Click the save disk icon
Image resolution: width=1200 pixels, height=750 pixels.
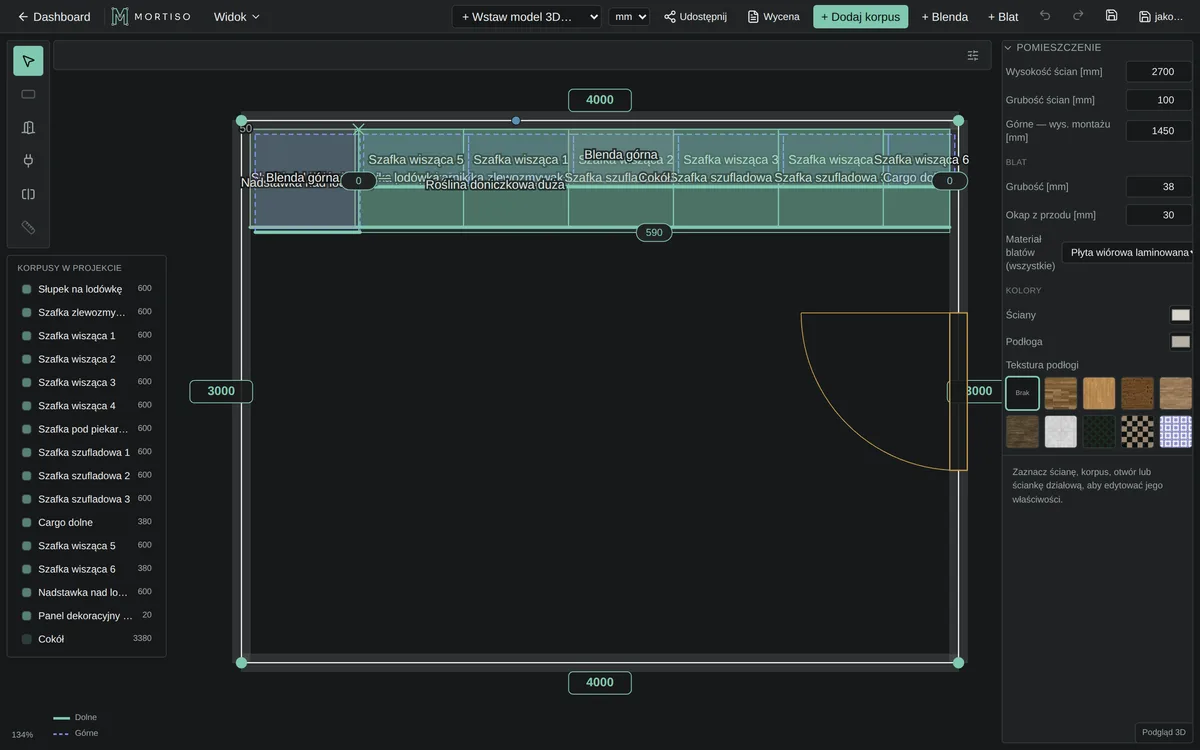tap(1111, 16)
